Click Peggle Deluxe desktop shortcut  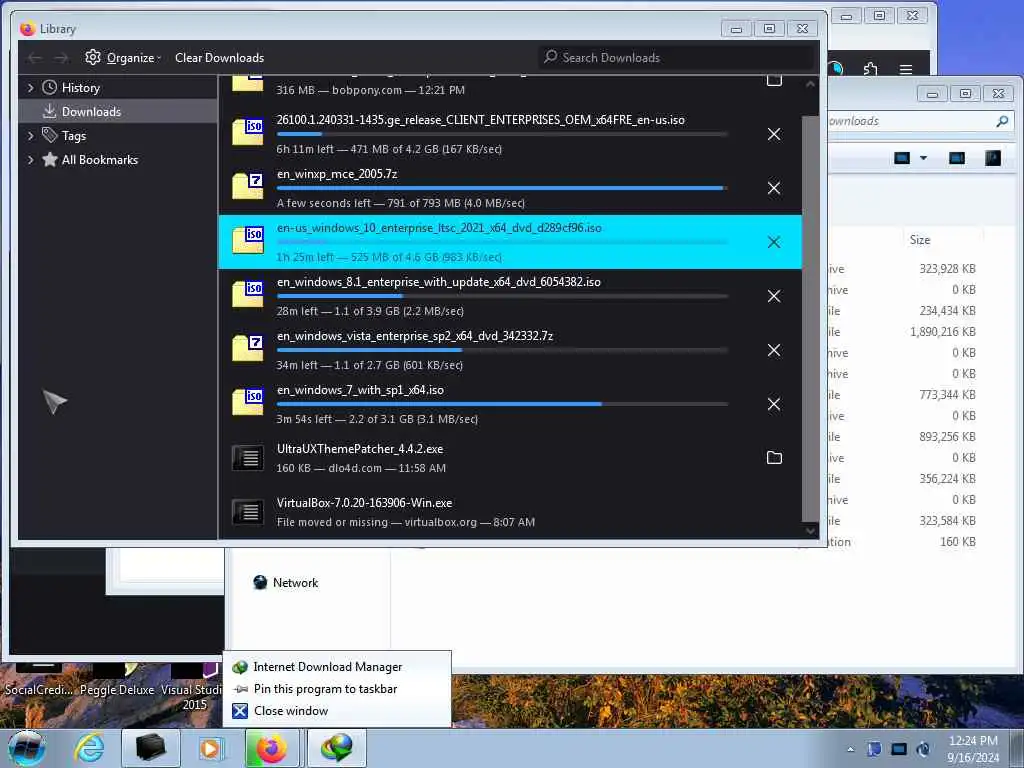(117, 681)
